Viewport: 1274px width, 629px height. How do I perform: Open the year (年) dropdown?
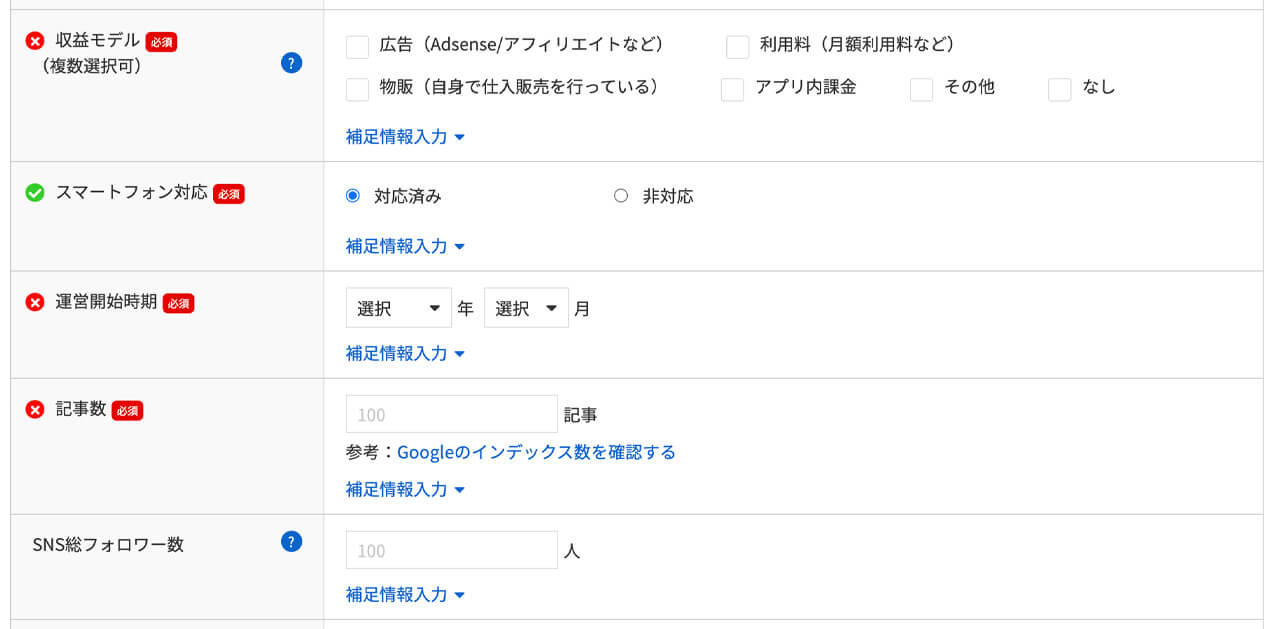(x=398, y=309)
